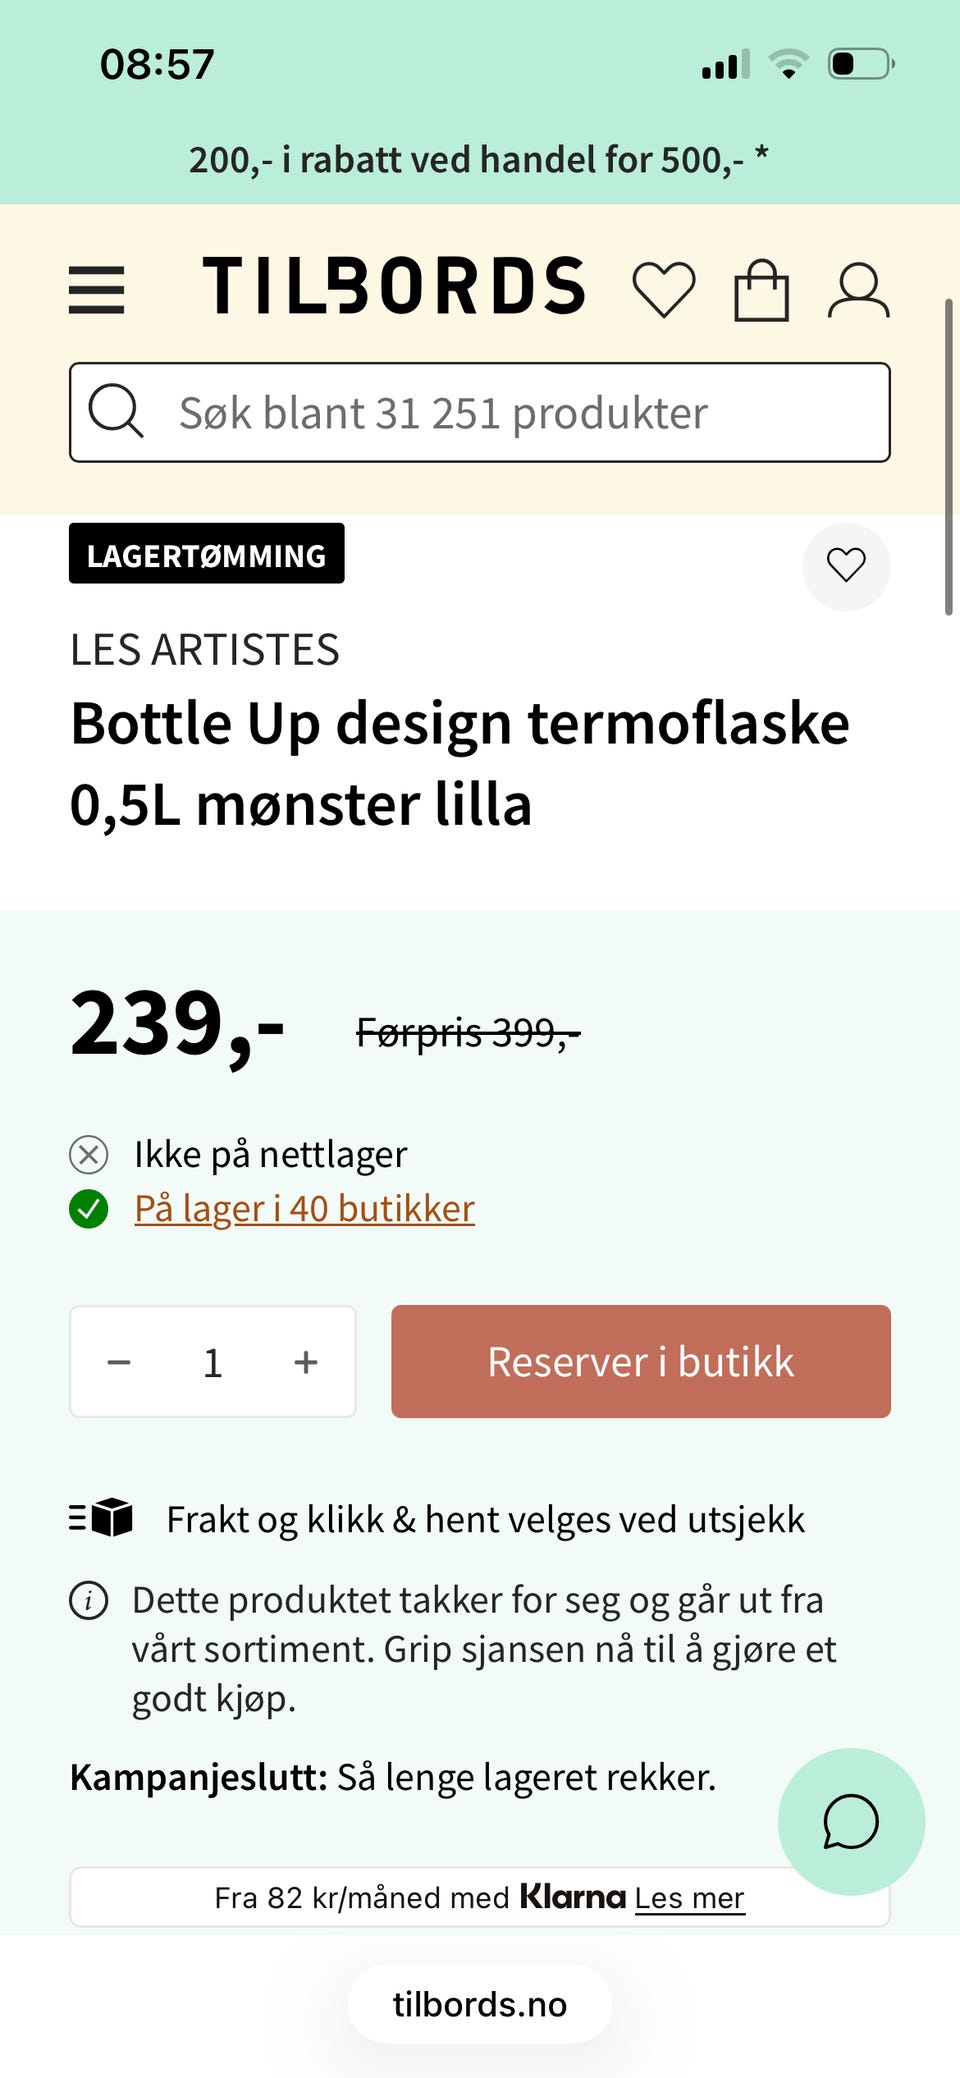Open the chat support bubble
Image resolution: width=960 pixels, height=2078 pixels.
(851, 1821)
